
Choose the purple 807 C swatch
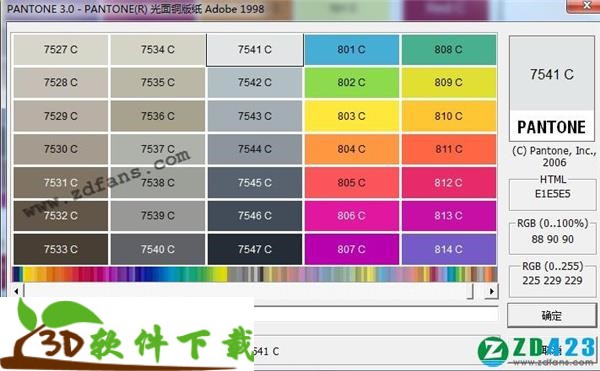(352, 249)
